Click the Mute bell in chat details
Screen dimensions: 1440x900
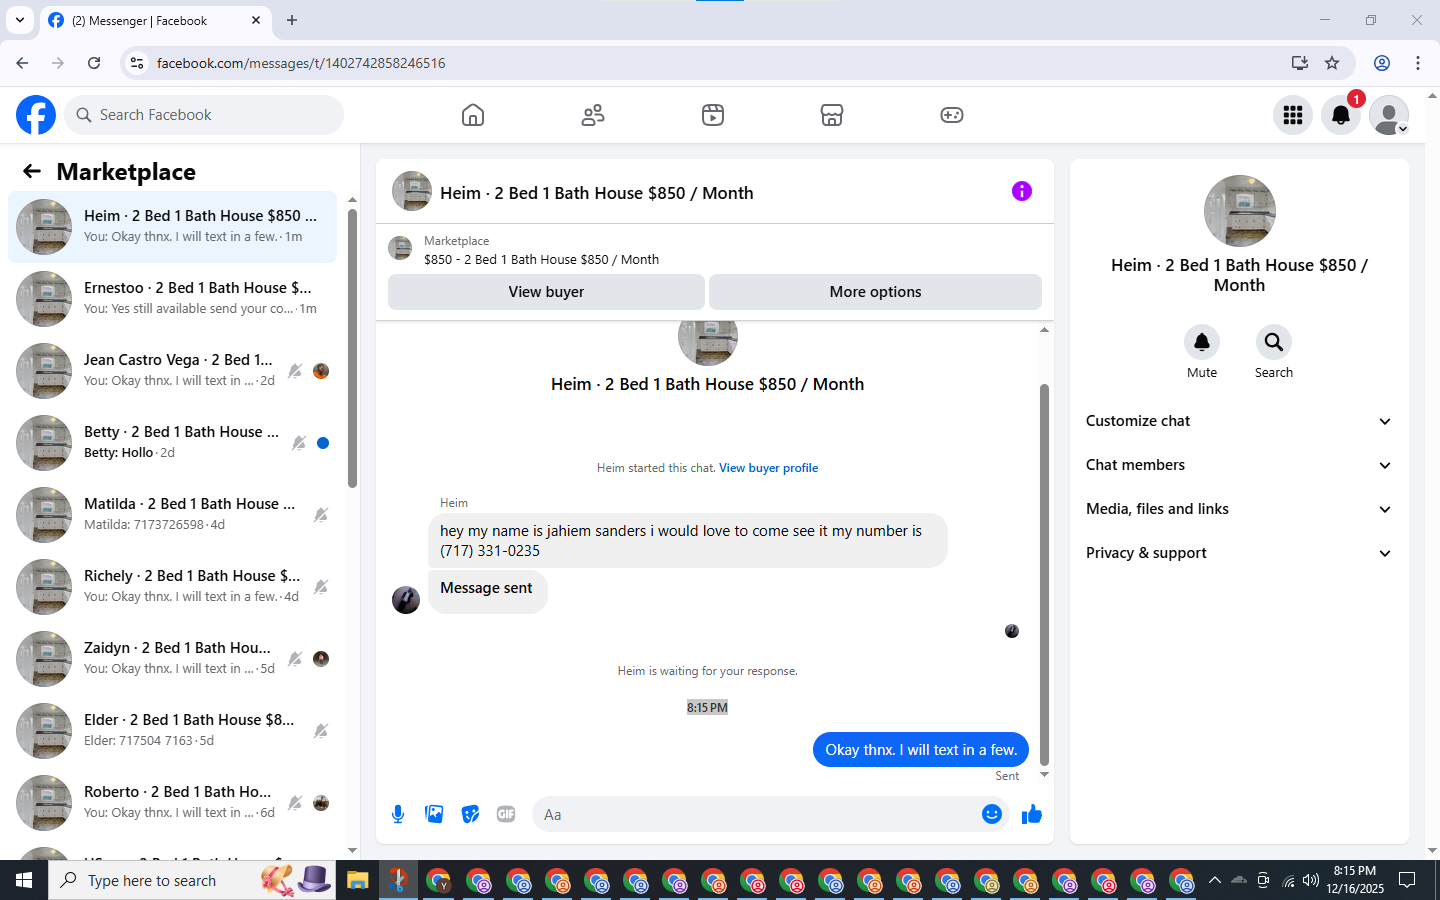(1202, 342)
